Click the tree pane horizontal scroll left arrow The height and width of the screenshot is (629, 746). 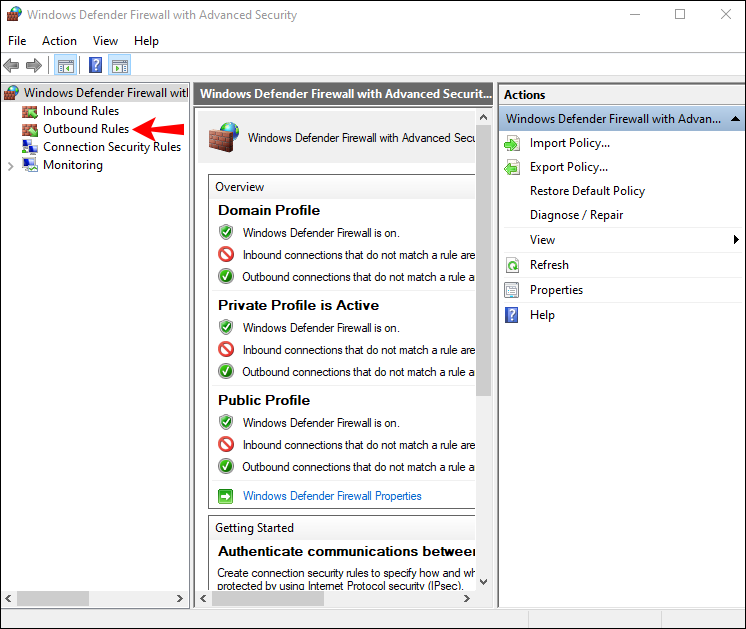point(9,599)
